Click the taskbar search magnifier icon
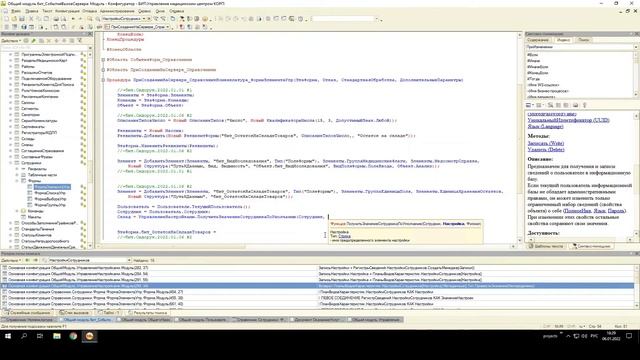This screenshot has width=640, height=360. click(24, 336)
